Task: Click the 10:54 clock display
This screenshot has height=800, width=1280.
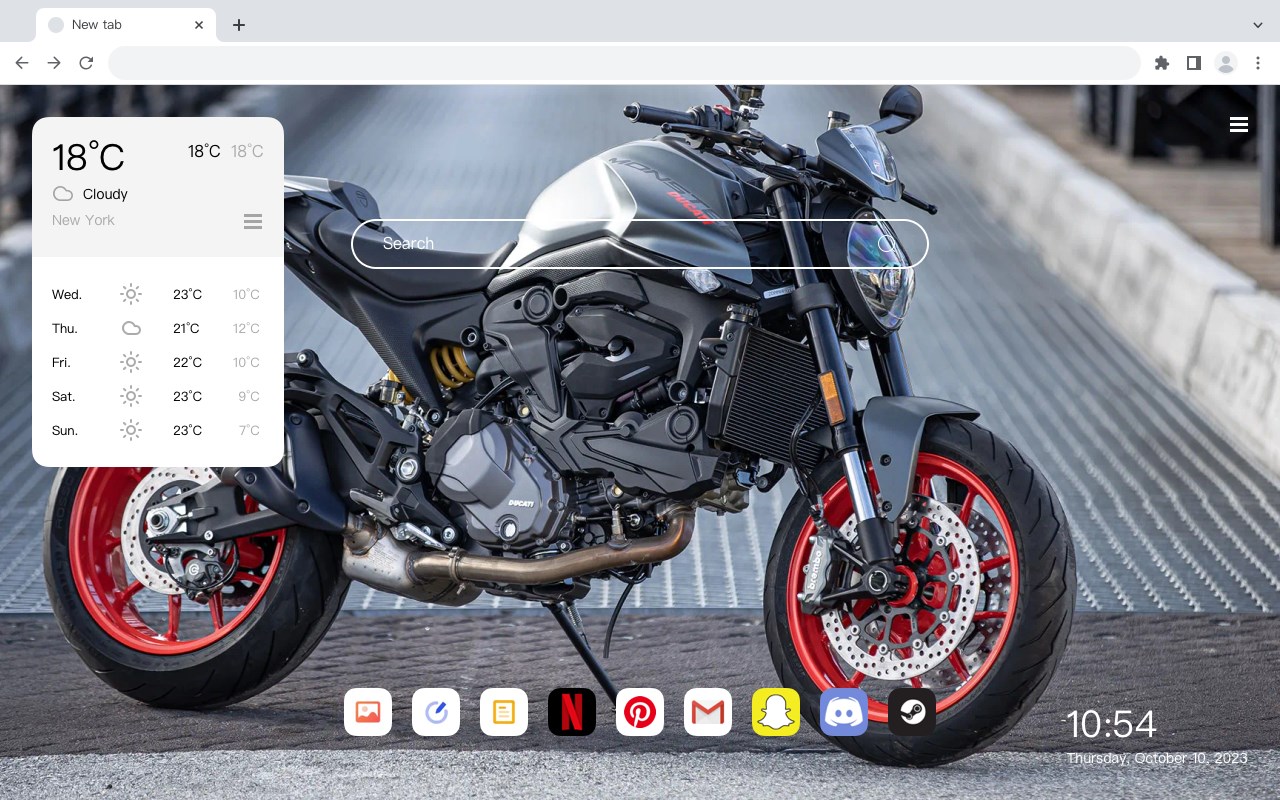Action: coord(1111,724)
